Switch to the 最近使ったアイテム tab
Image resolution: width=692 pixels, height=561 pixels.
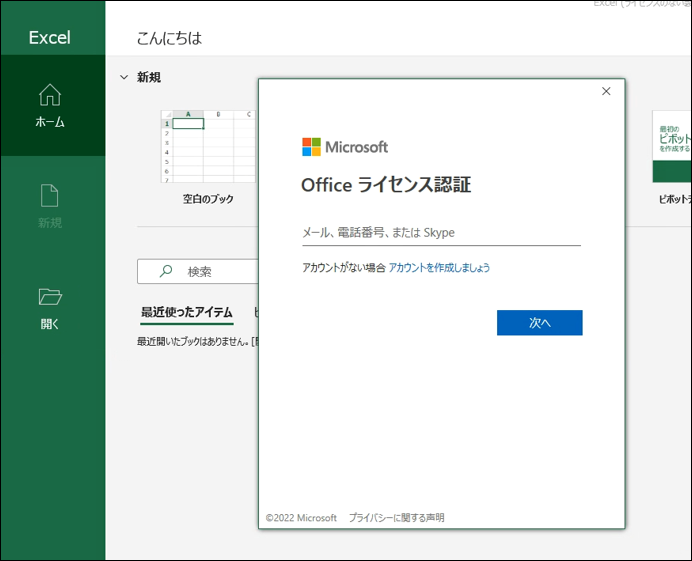(187, 312)
